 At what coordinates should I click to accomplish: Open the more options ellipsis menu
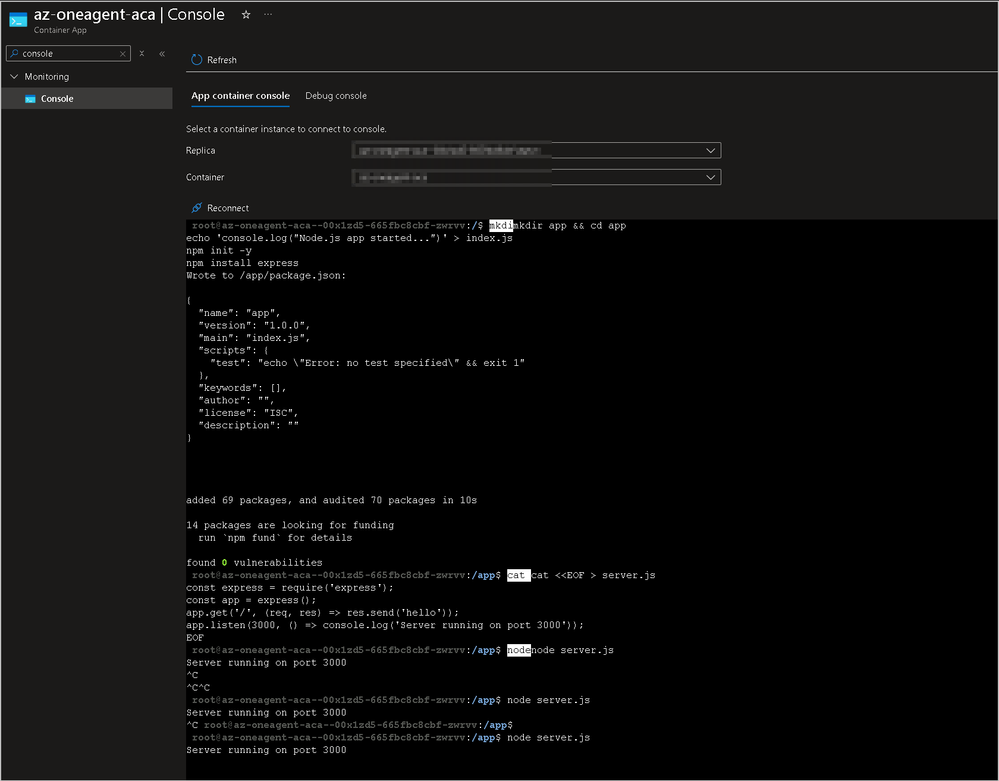point(268,15)
